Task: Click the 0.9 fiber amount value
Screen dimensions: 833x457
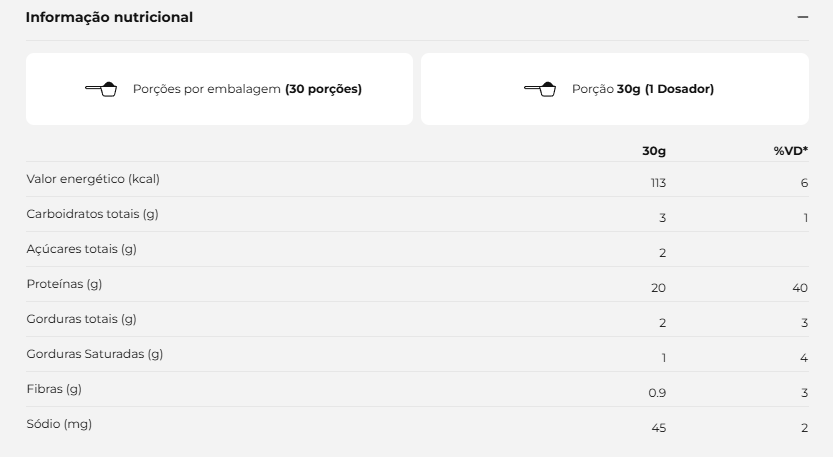Action: (x=657, y=393)
